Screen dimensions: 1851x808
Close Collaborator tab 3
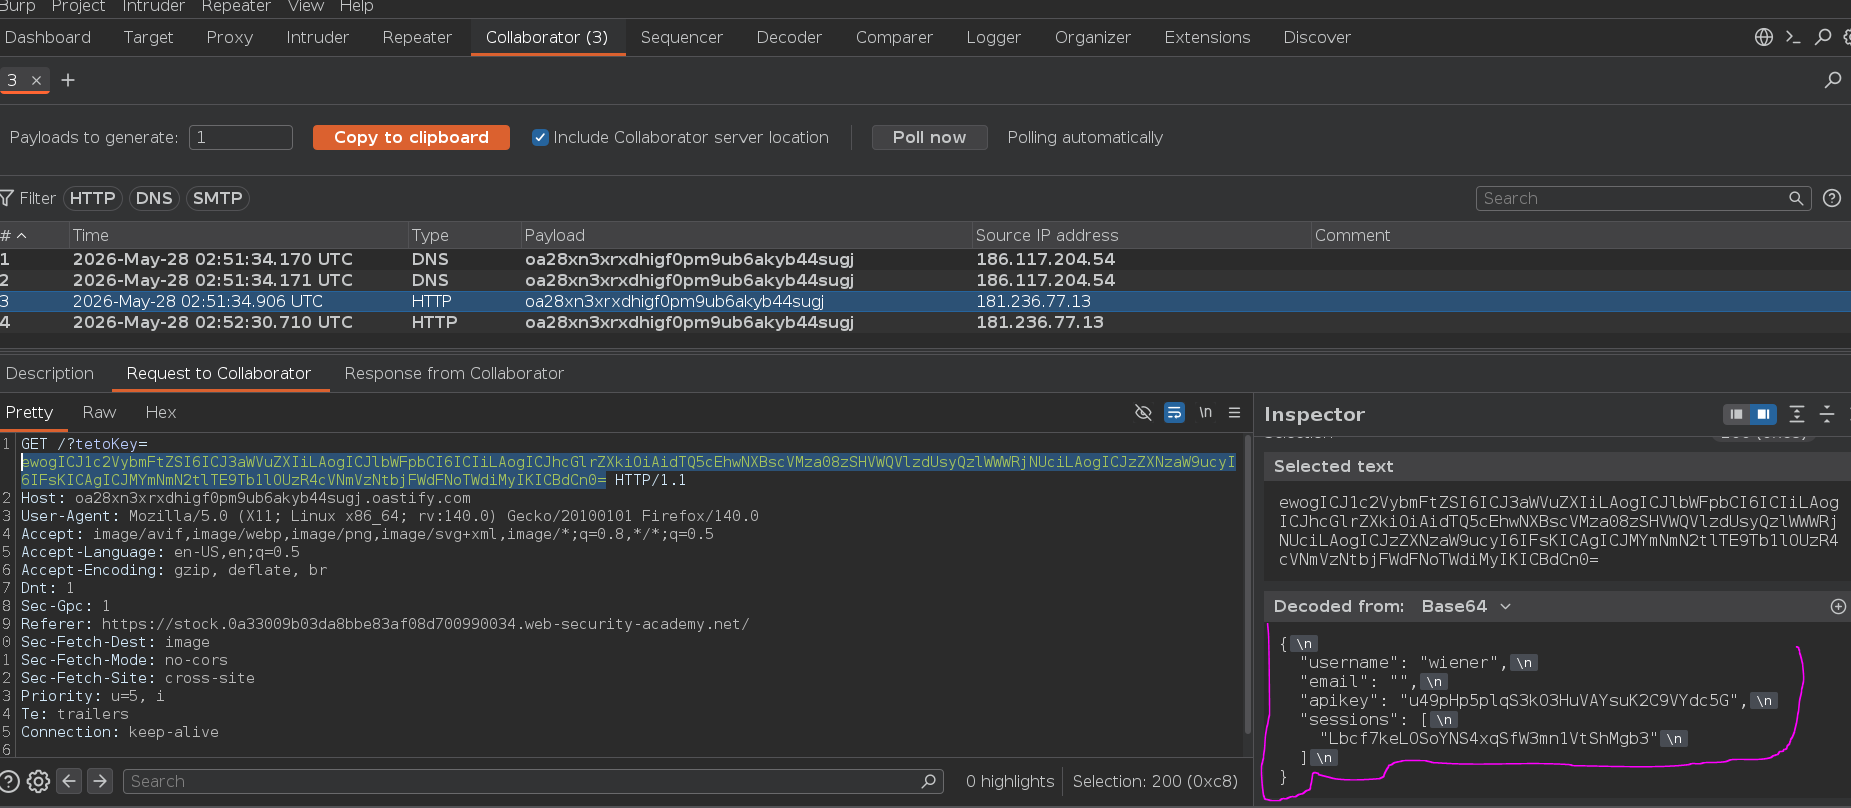coord(36,80)
